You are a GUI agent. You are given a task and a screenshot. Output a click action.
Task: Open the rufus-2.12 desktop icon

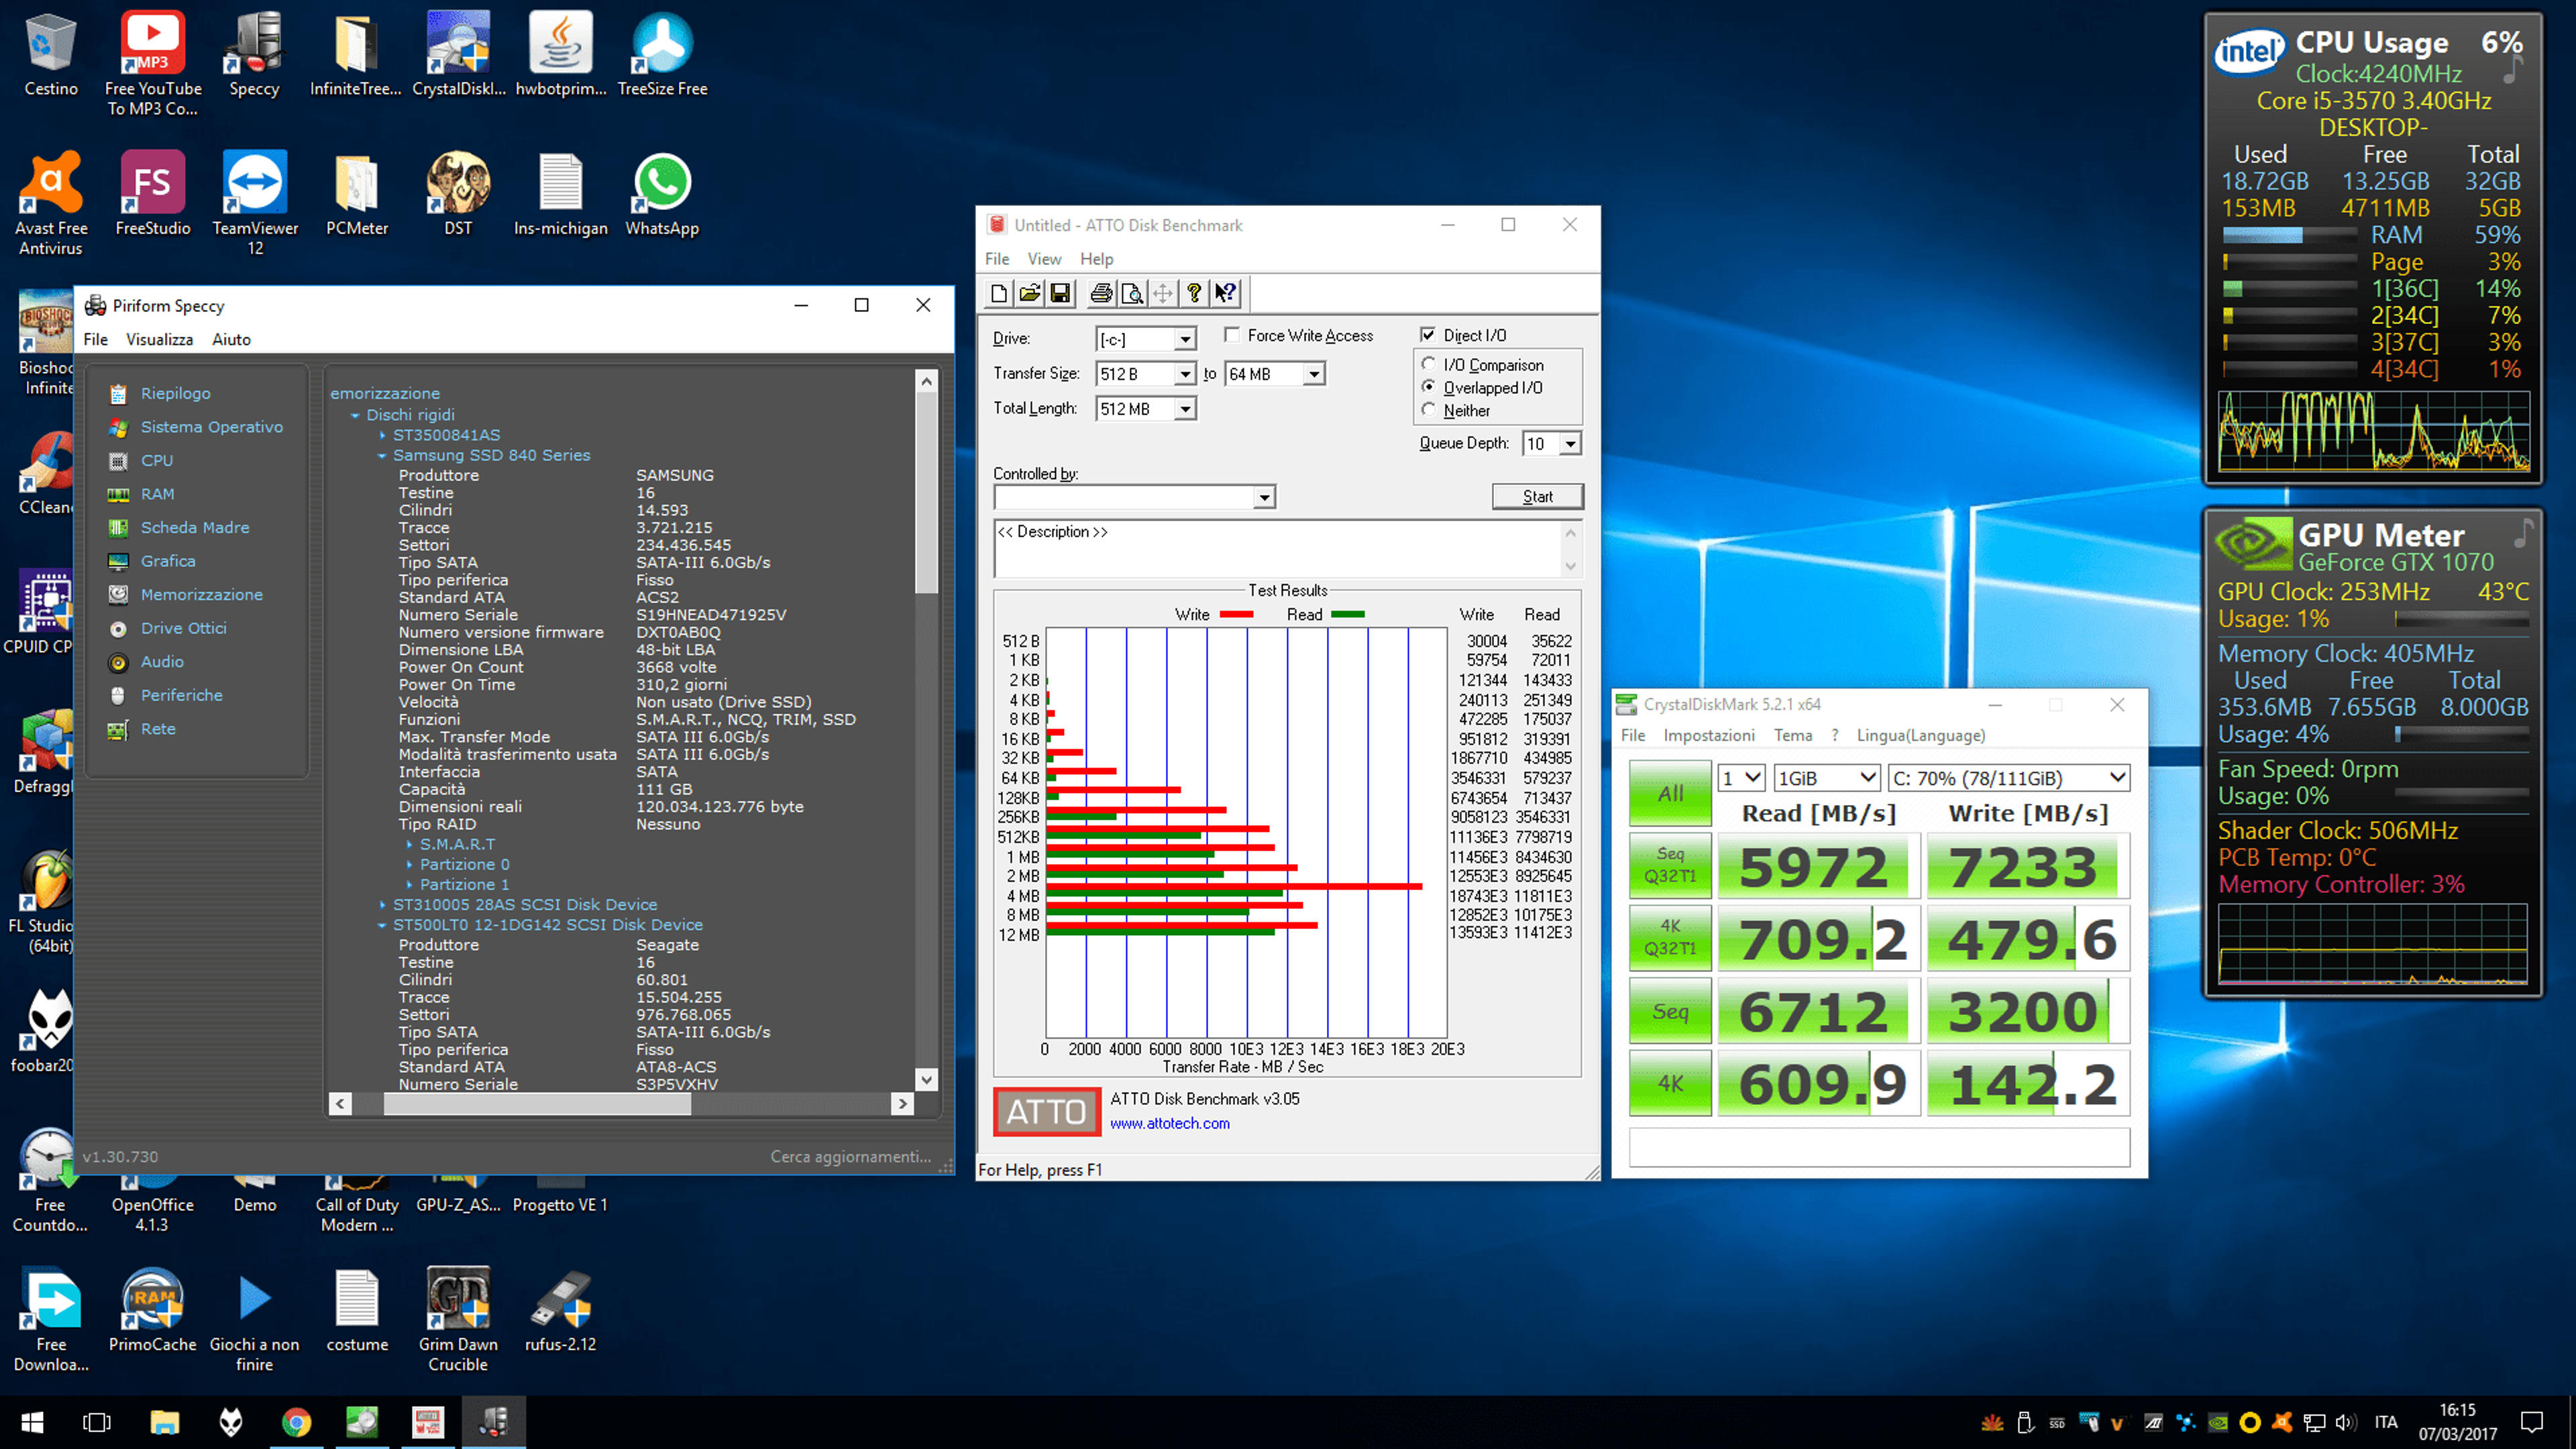pyautogui.click(x=560, y=1311)
